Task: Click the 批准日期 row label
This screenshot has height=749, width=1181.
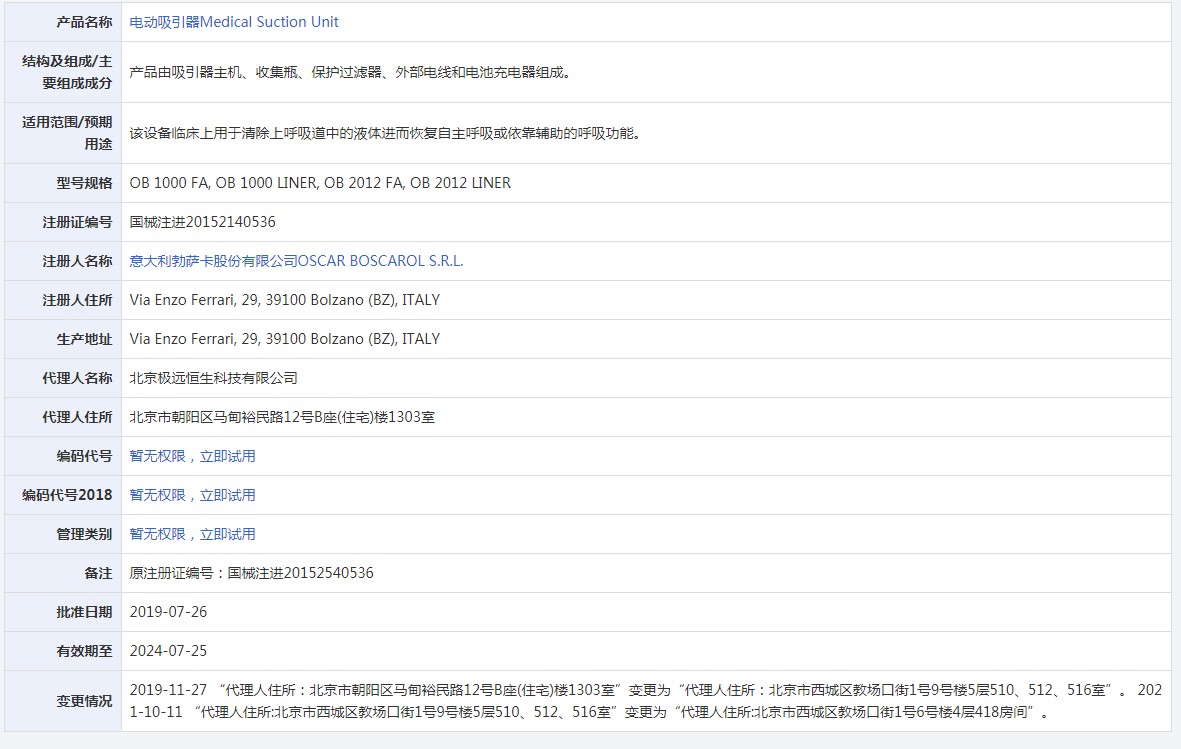Action: [84, 612]
